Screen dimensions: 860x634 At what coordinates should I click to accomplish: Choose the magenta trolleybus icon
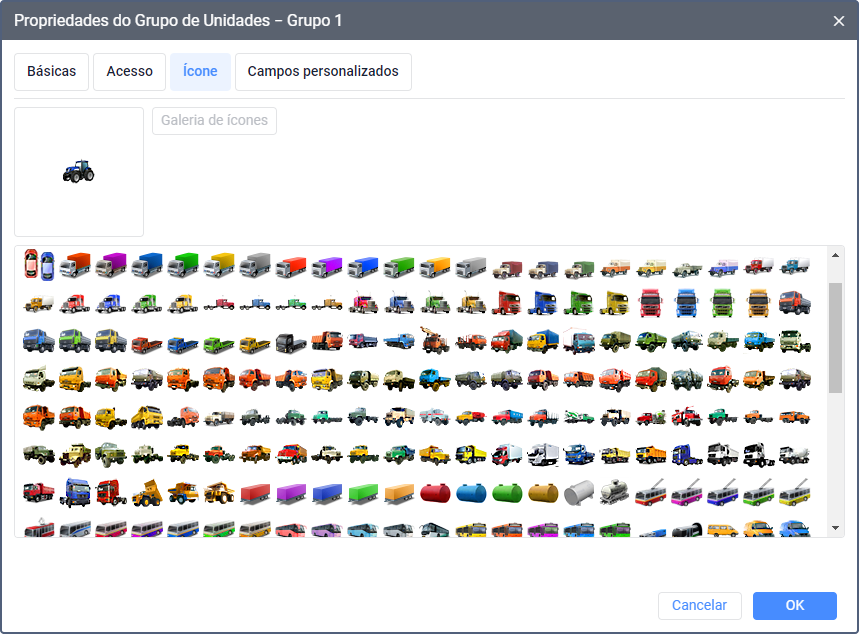point(687,492)
